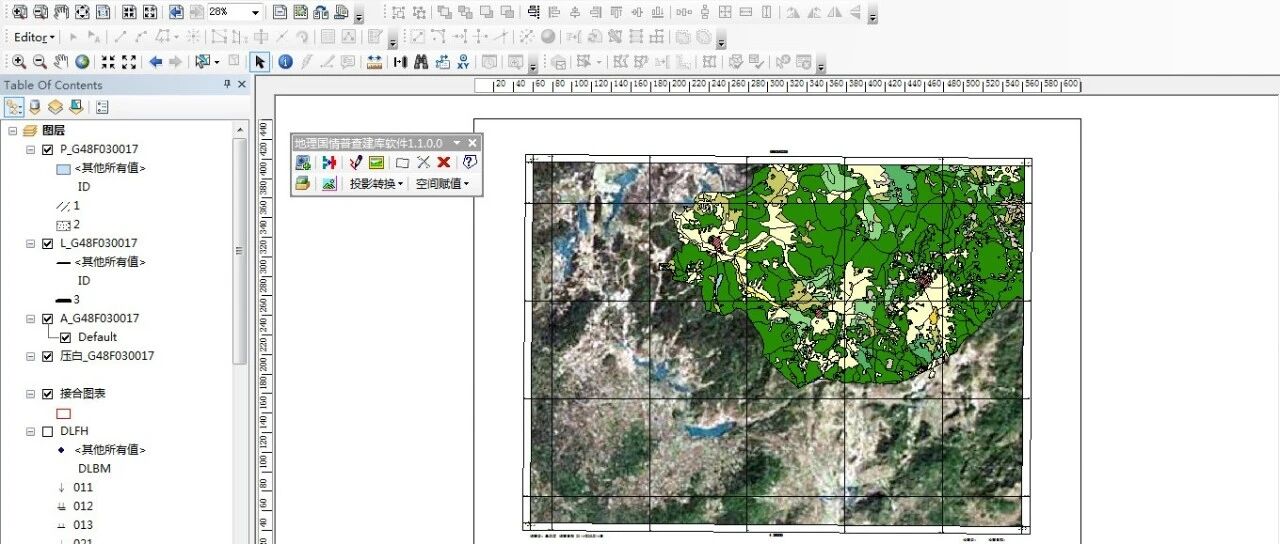Enable the DLFH layer checkbox
Image resolution: width=1280 pixels, height=544 pixels.
coord(47,431)
